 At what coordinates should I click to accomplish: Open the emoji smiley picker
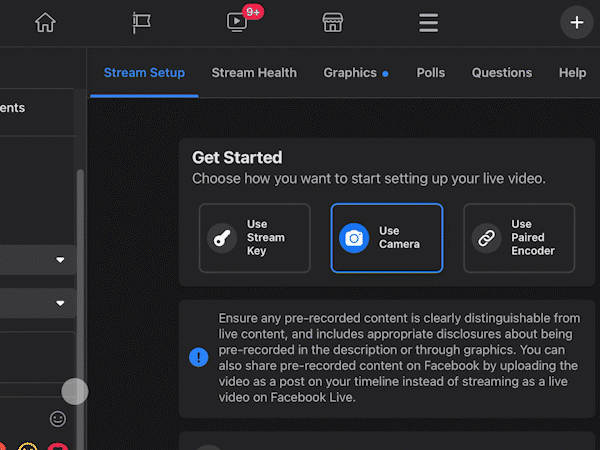[x=58, y=418]
